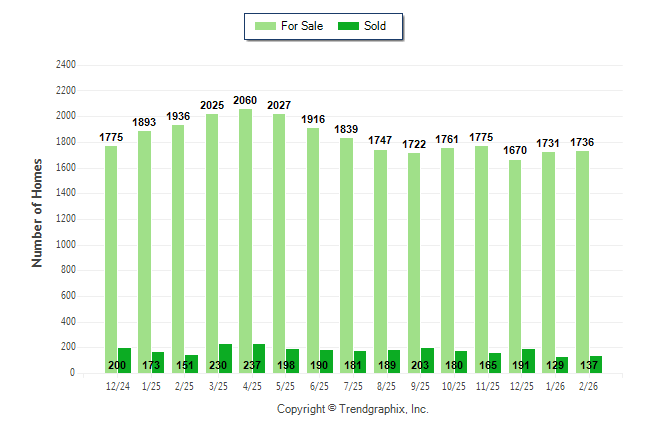Click the Copyright Trendgraphix, Inc. text
Viewport: 646px width, 434px height.
(x=352, y=409)
